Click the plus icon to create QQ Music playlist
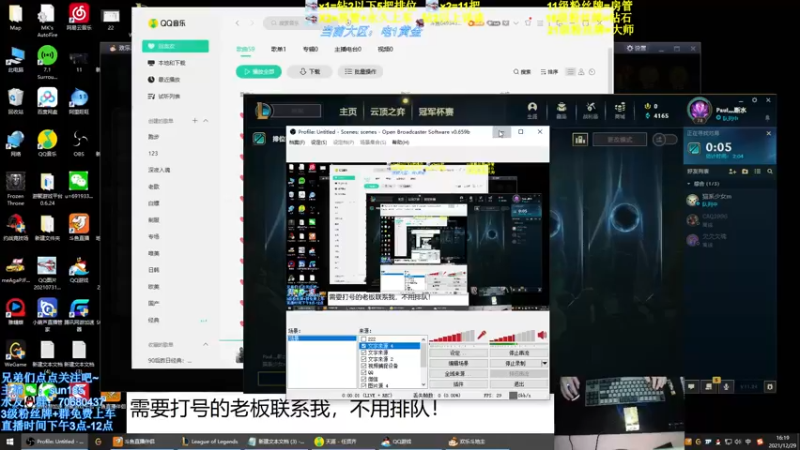 pyautogui.click(x=194, y=121)
